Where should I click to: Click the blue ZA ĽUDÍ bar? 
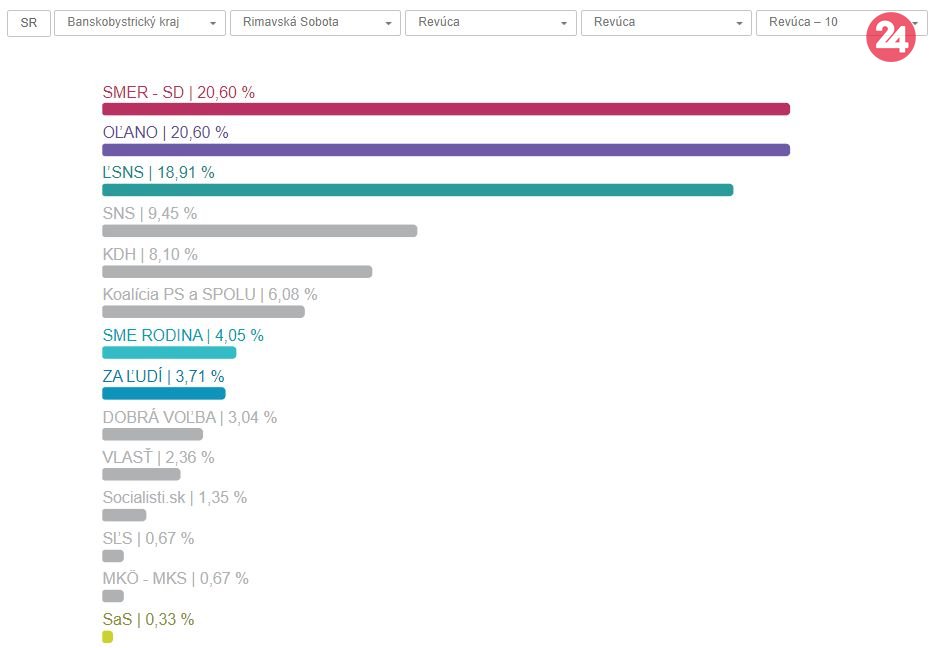point(163,393)
